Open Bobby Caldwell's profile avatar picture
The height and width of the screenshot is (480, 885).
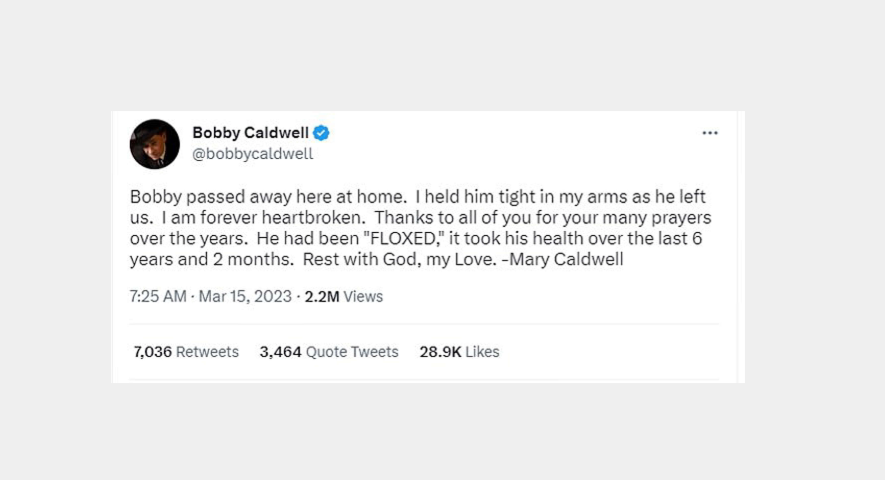[155, 144]
